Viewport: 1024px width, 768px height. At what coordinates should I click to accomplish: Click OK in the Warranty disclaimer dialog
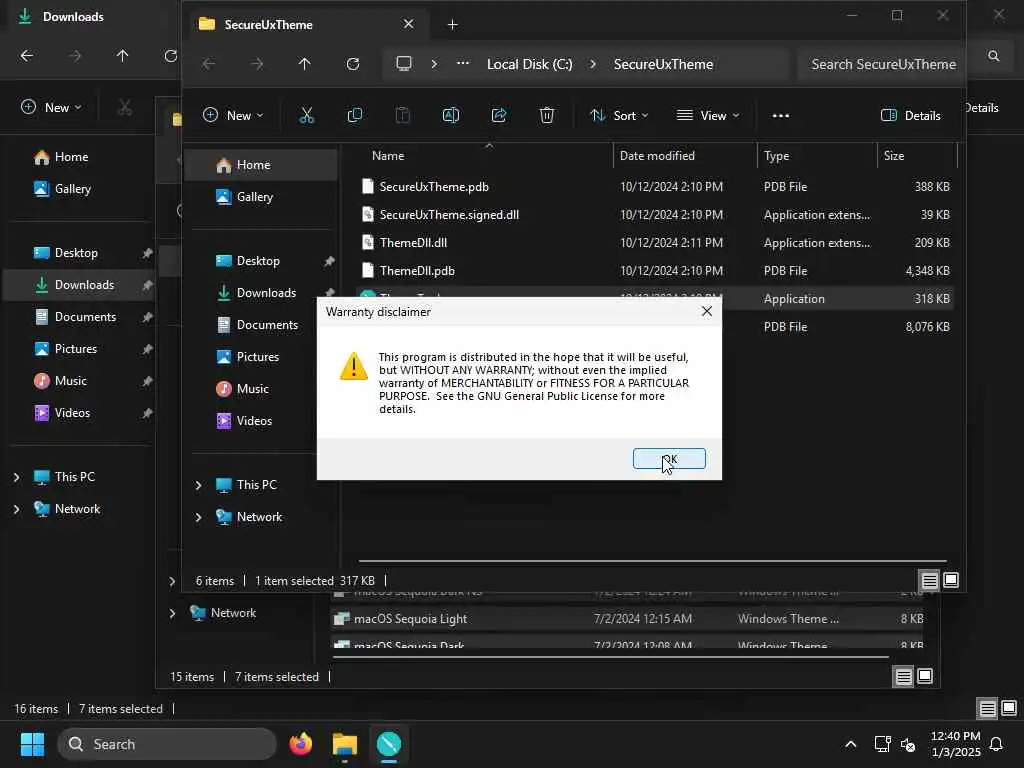[669, 458]
